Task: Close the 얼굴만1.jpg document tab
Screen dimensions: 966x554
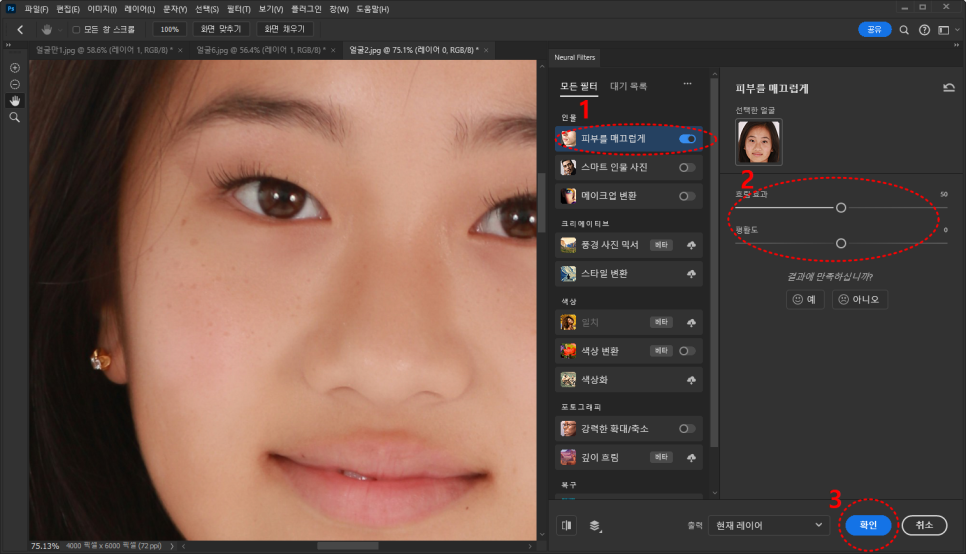Action: point(180,51)
